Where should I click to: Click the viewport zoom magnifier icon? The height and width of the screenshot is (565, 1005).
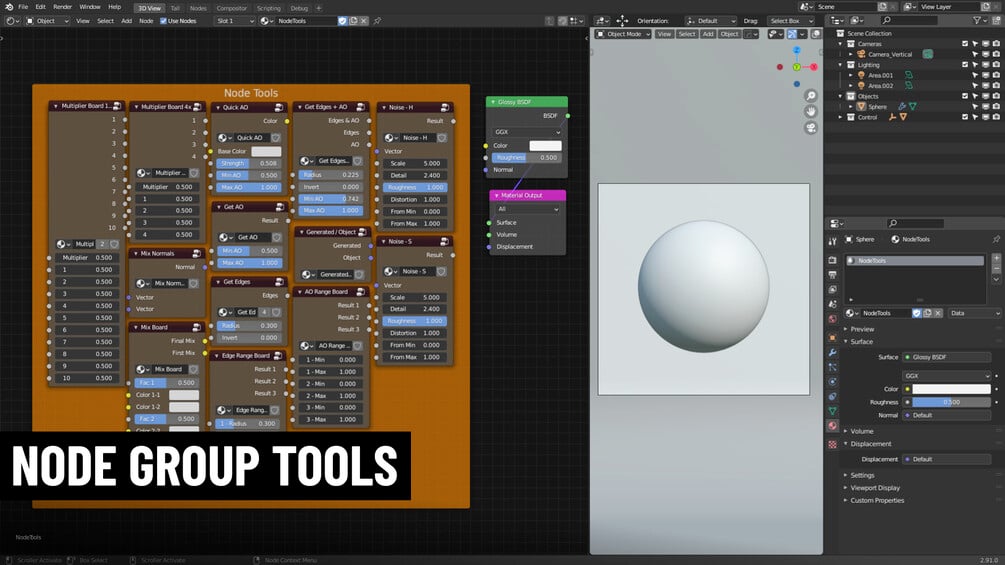(x=811, y=96)
